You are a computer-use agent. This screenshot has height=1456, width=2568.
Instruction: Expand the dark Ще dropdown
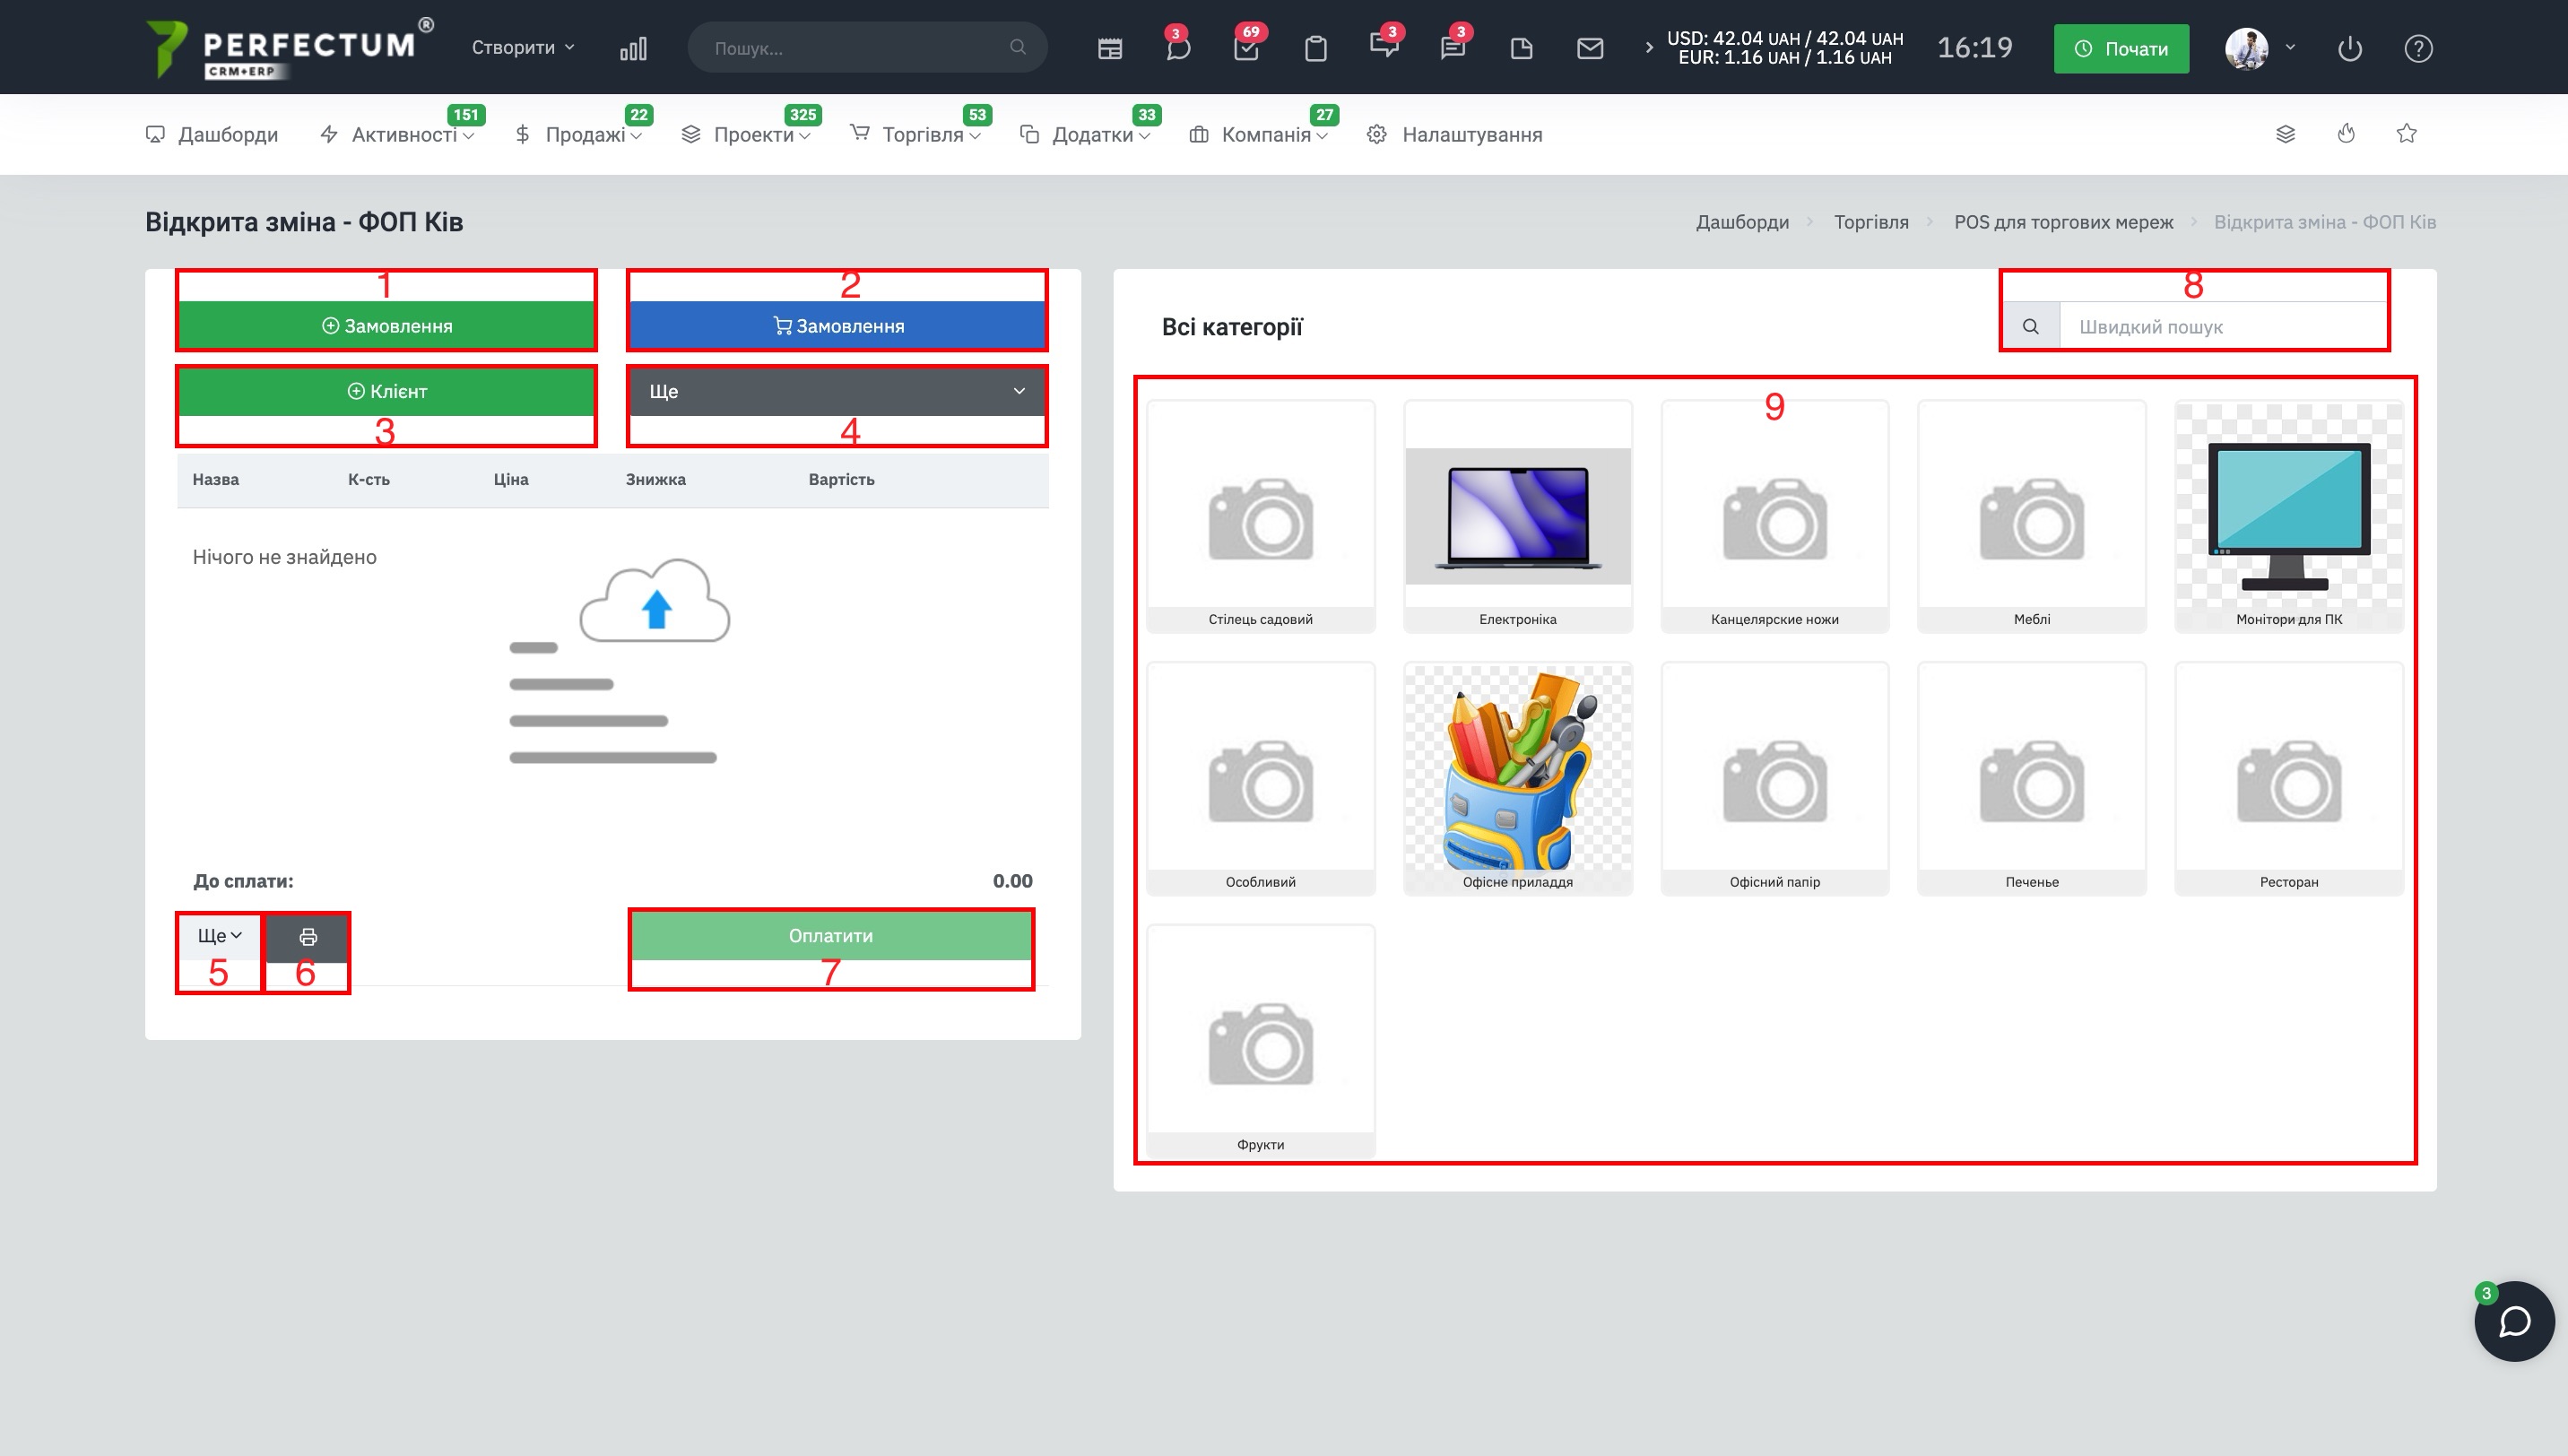coord(837,391)
